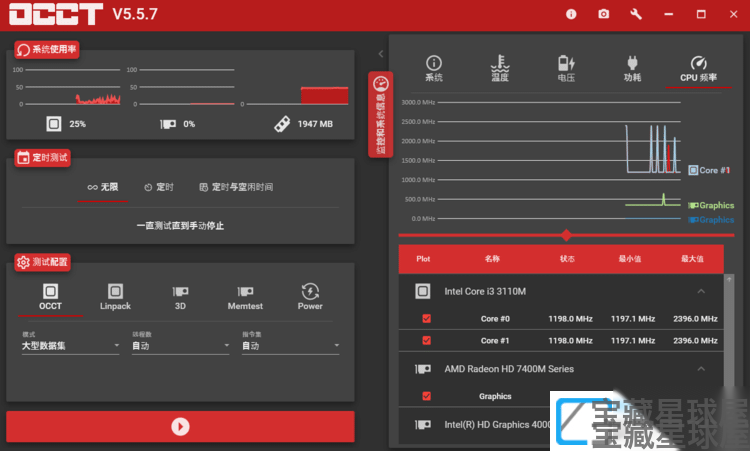The width and height of the screenshot is (750, 451).
Task: Uncheck the Core #1 plot checkbox
Action: pos(427,341)
